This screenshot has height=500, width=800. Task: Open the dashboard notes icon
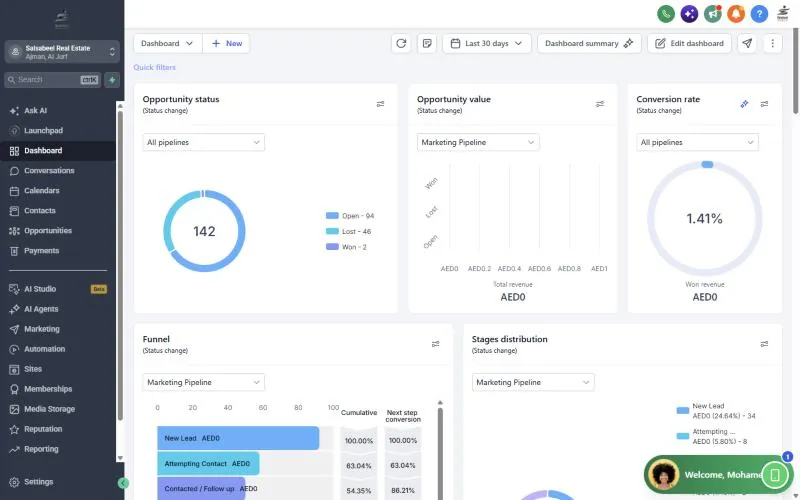coord(427,43)
